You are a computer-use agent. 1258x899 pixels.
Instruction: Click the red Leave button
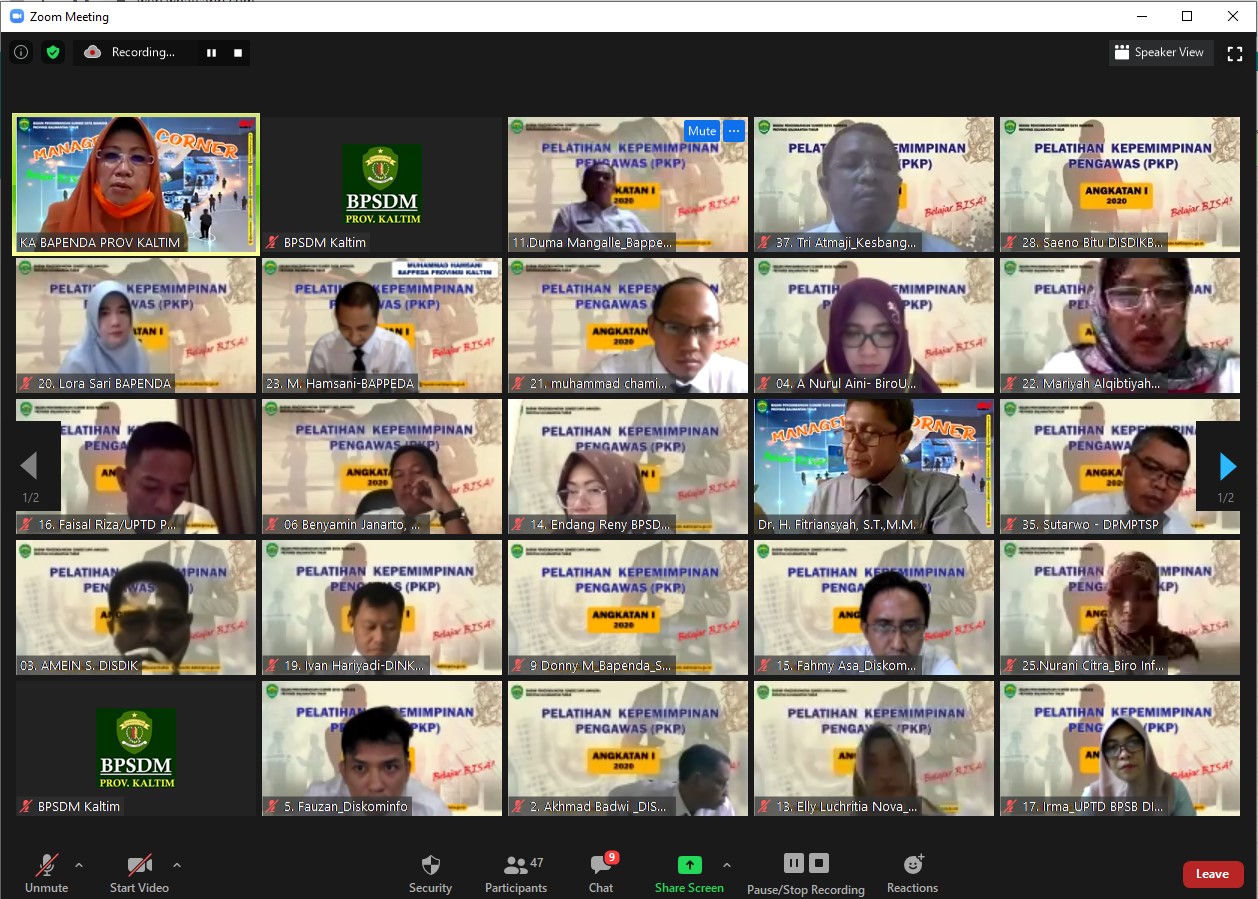pyautogui.click(x=1212, y=874)
